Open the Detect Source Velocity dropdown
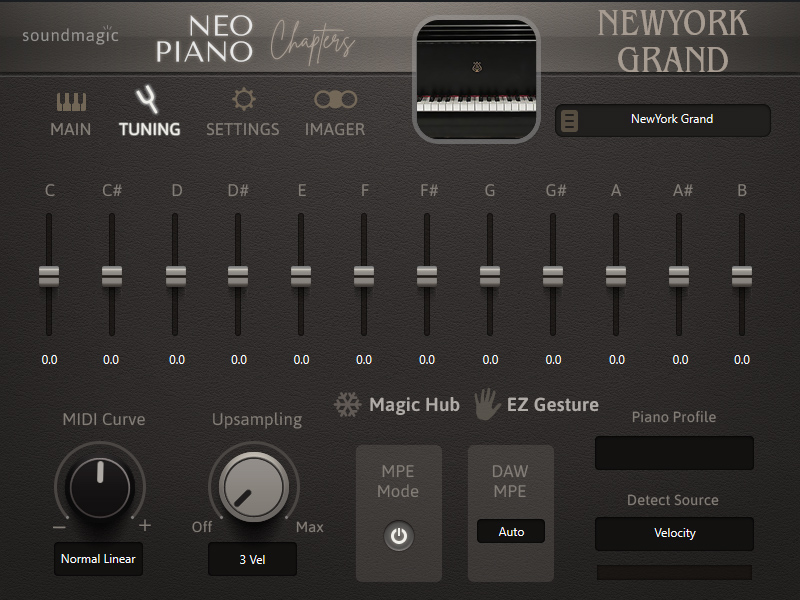The height and width of the screenshot is (600, 800). (x=674, y=533)
